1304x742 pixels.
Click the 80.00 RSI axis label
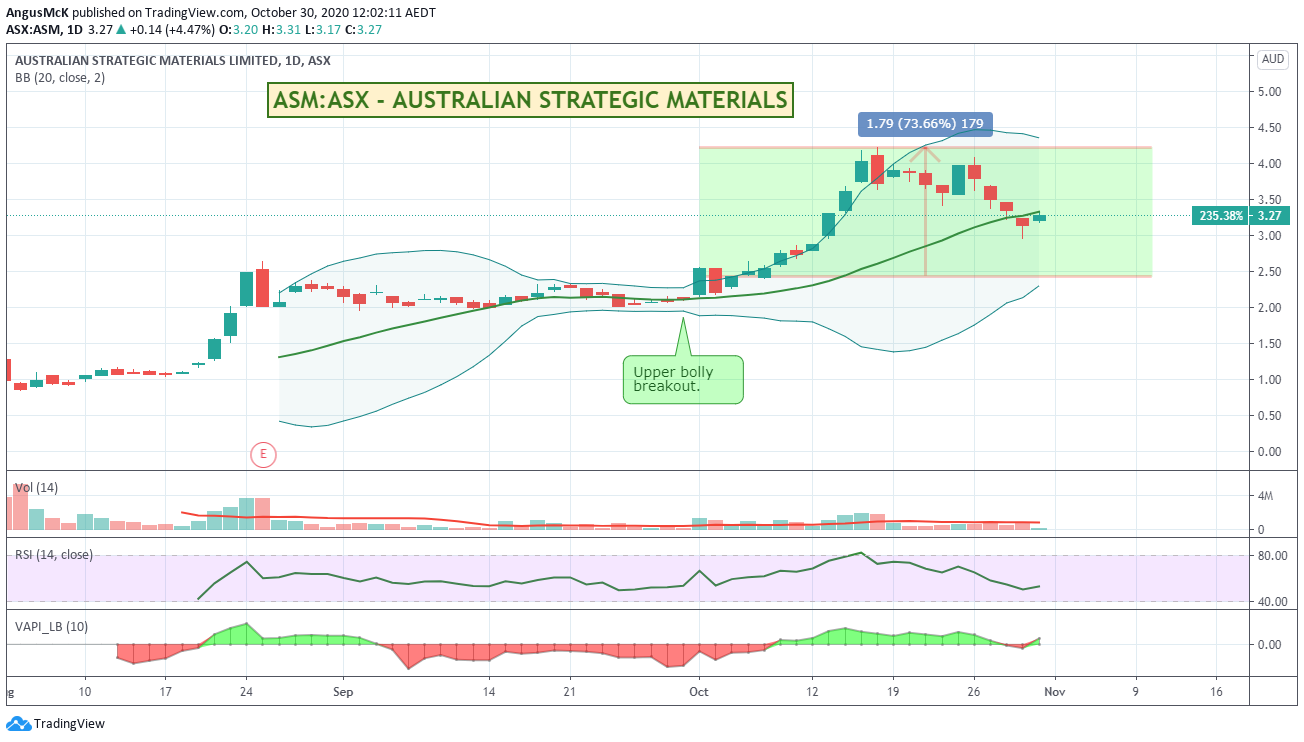tap(1274, 556)
